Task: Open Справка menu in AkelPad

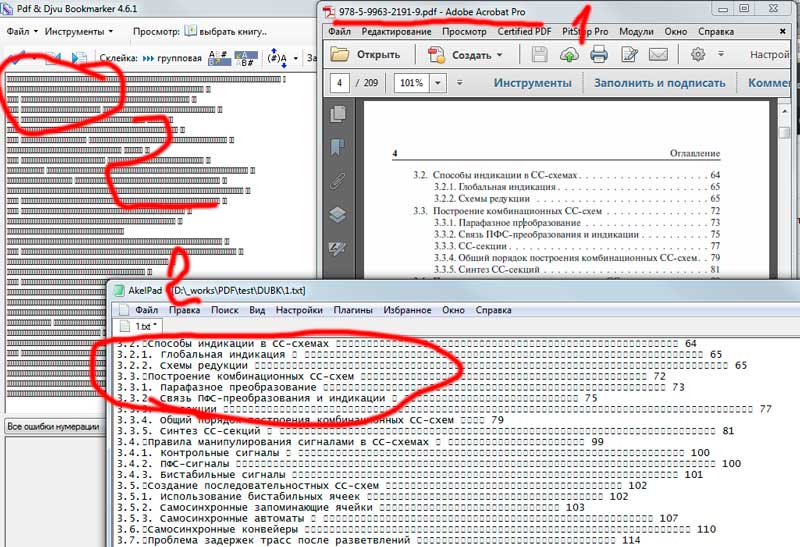Action: [x=493, y=310]
